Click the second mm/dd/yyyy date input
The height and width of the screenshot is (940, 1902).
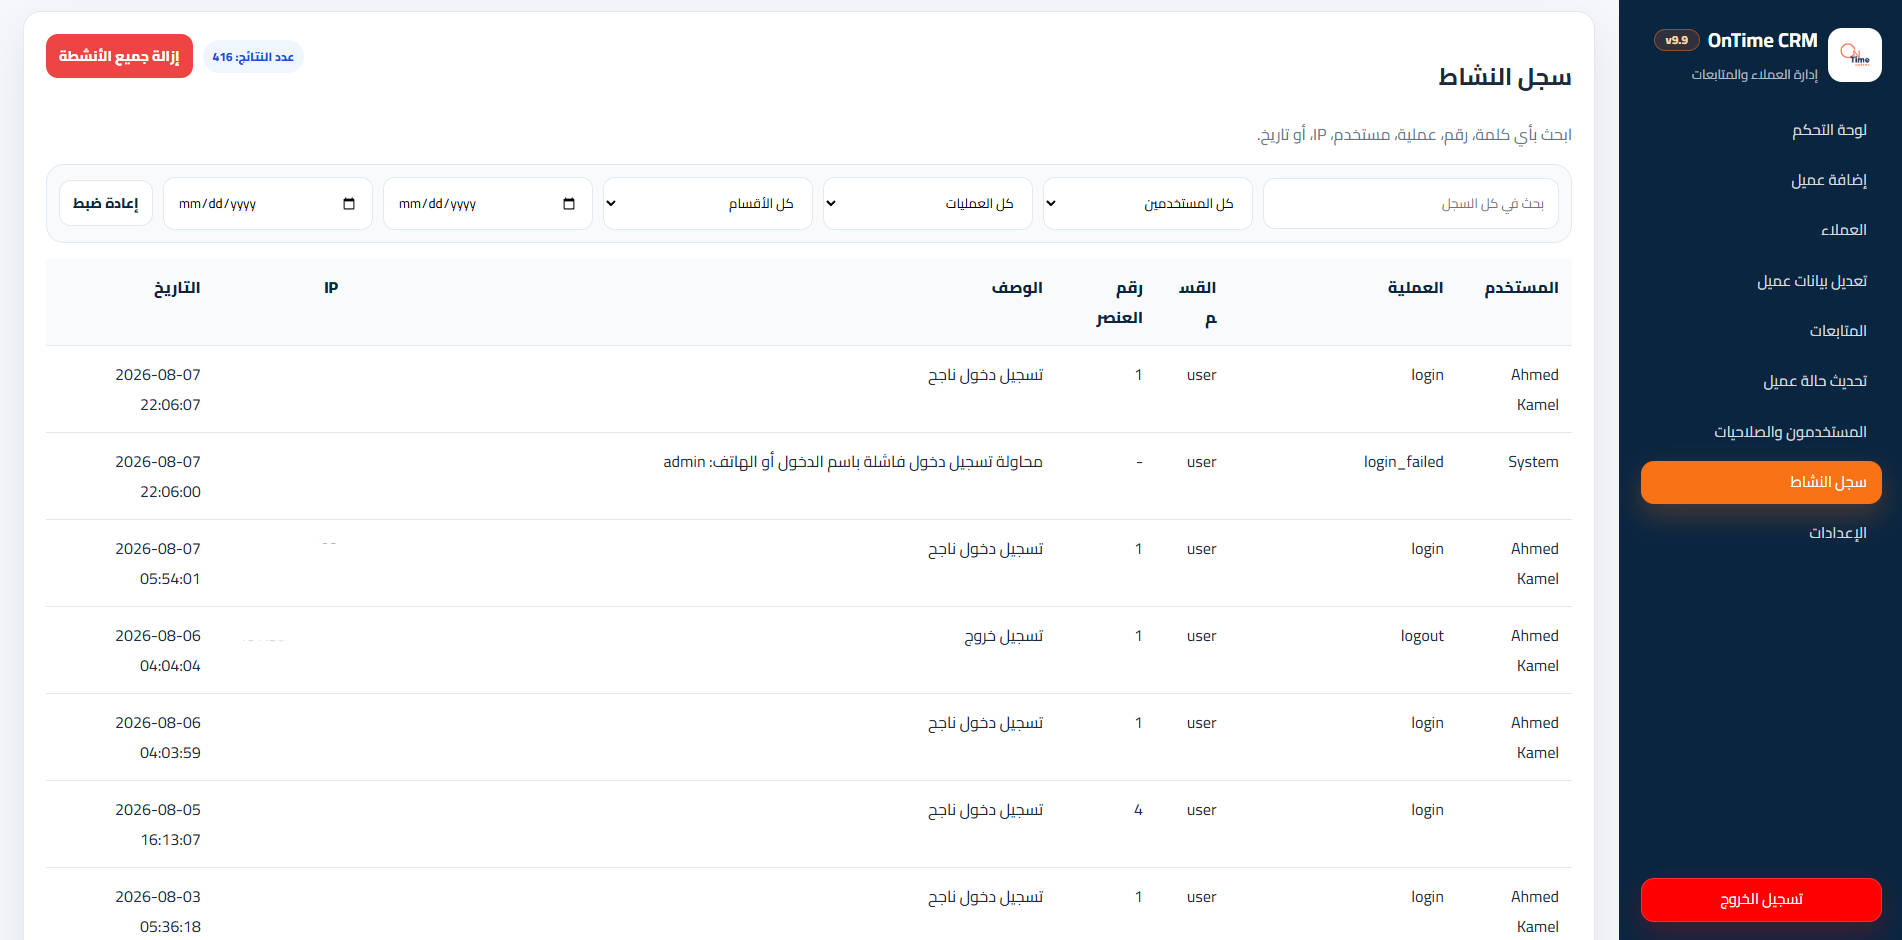click(268, 204)
